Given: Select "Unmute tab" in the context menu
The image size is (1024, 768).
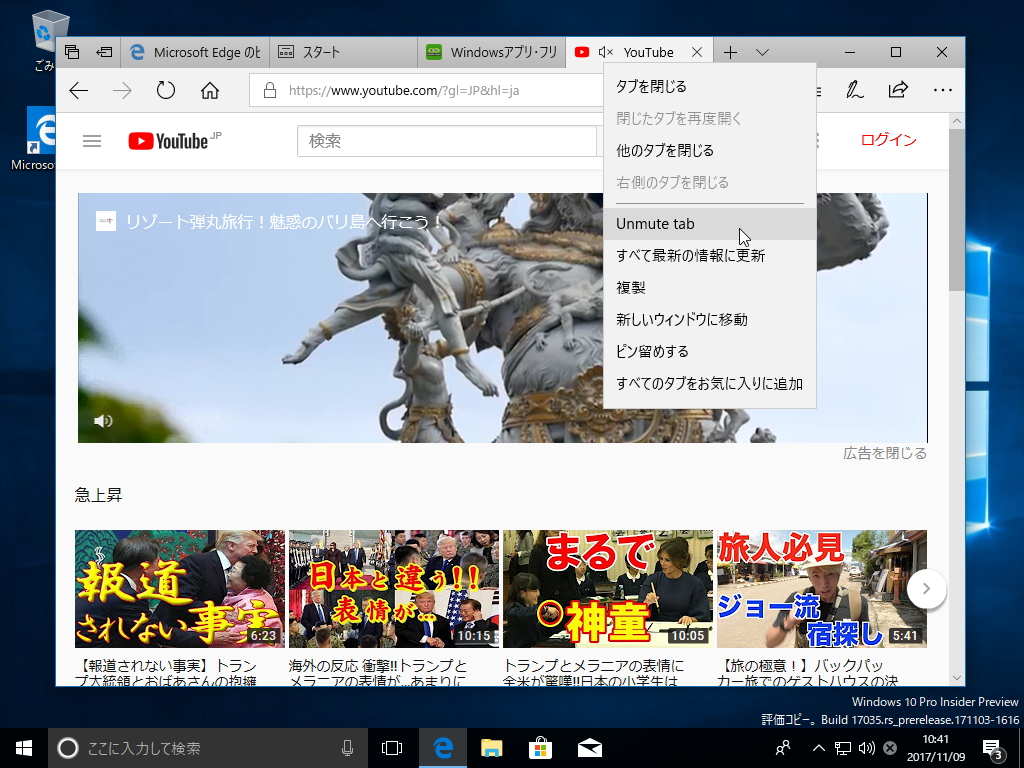Looking at the screenshot, I should coord(655,223).
